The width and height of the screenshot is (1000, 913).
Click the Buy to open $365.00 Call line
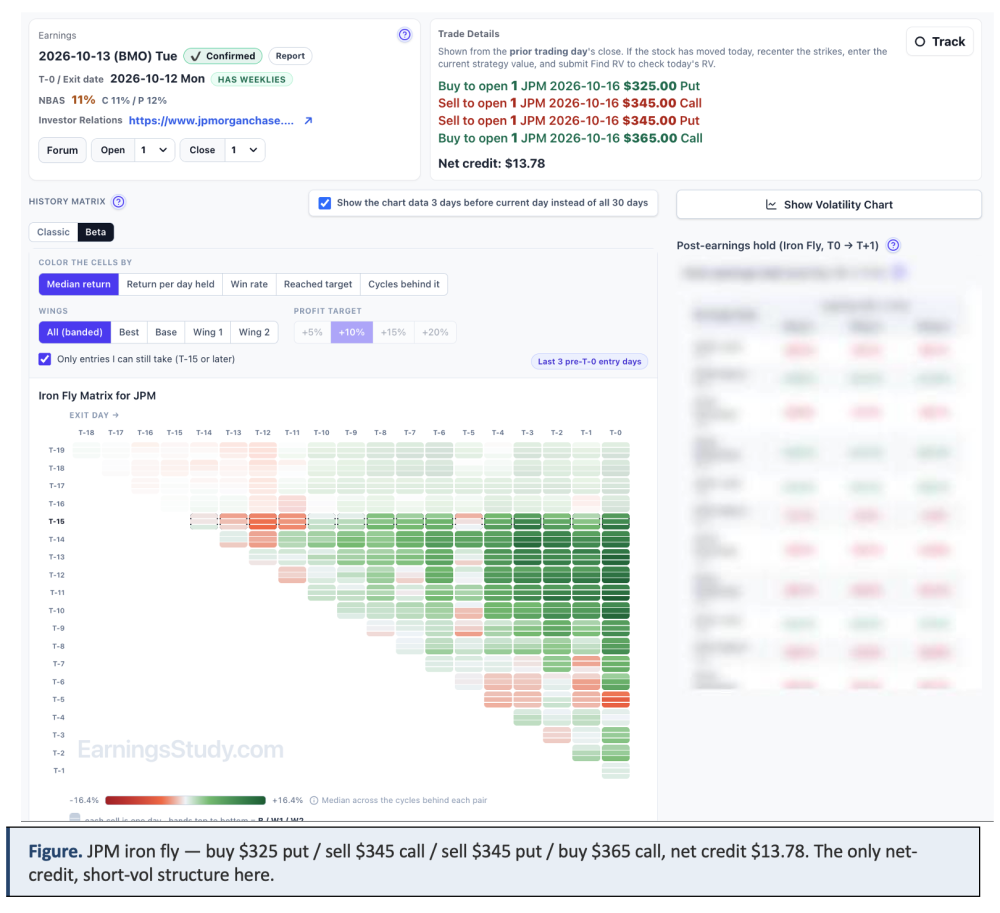point(570,138)
